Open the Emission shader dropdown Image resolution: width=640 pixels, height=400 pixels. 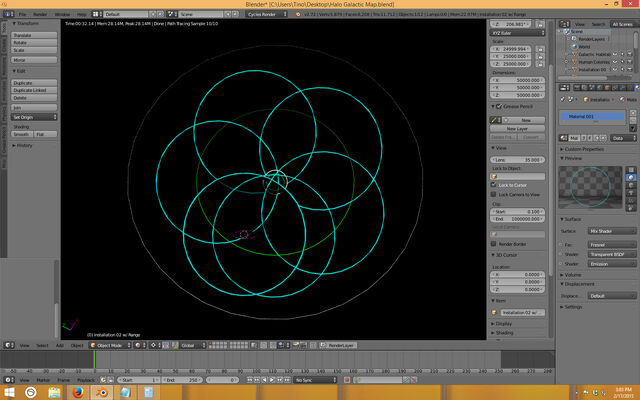pos(612,264)
